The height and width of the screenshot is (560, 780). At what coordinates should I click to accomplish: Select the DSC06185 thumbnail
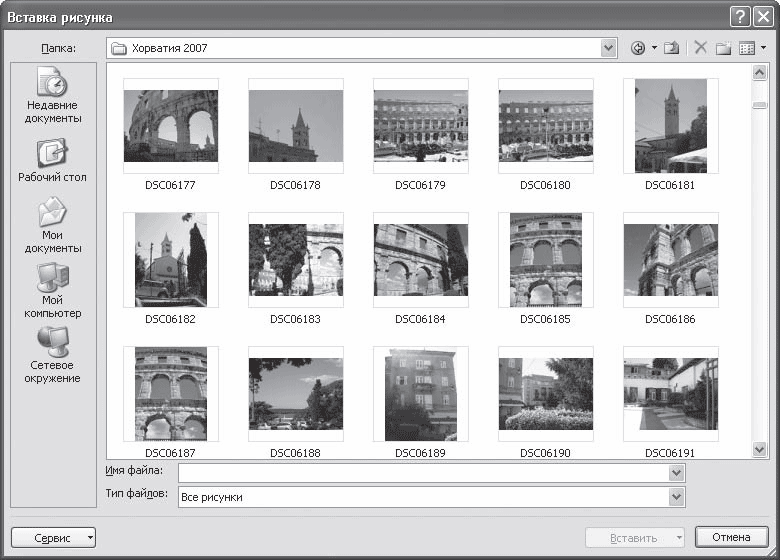[546, 260]
